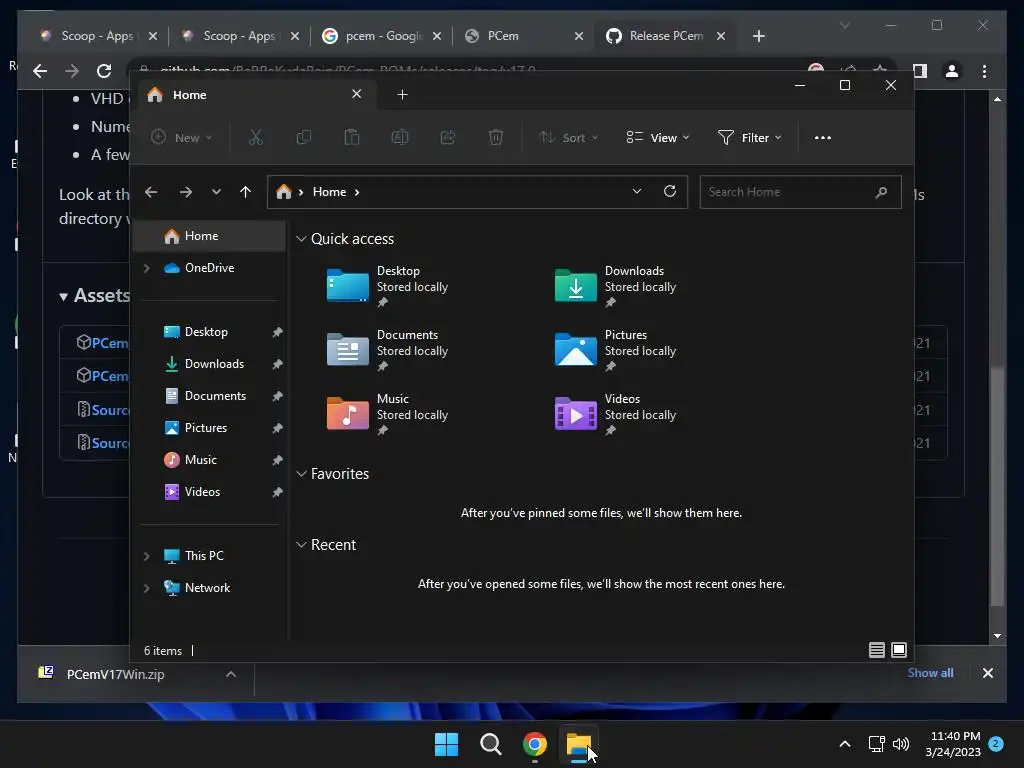Click the Paste icon in File Explorer toolbar
This screenshot has height=768, width=1024.
click(351, 137)
